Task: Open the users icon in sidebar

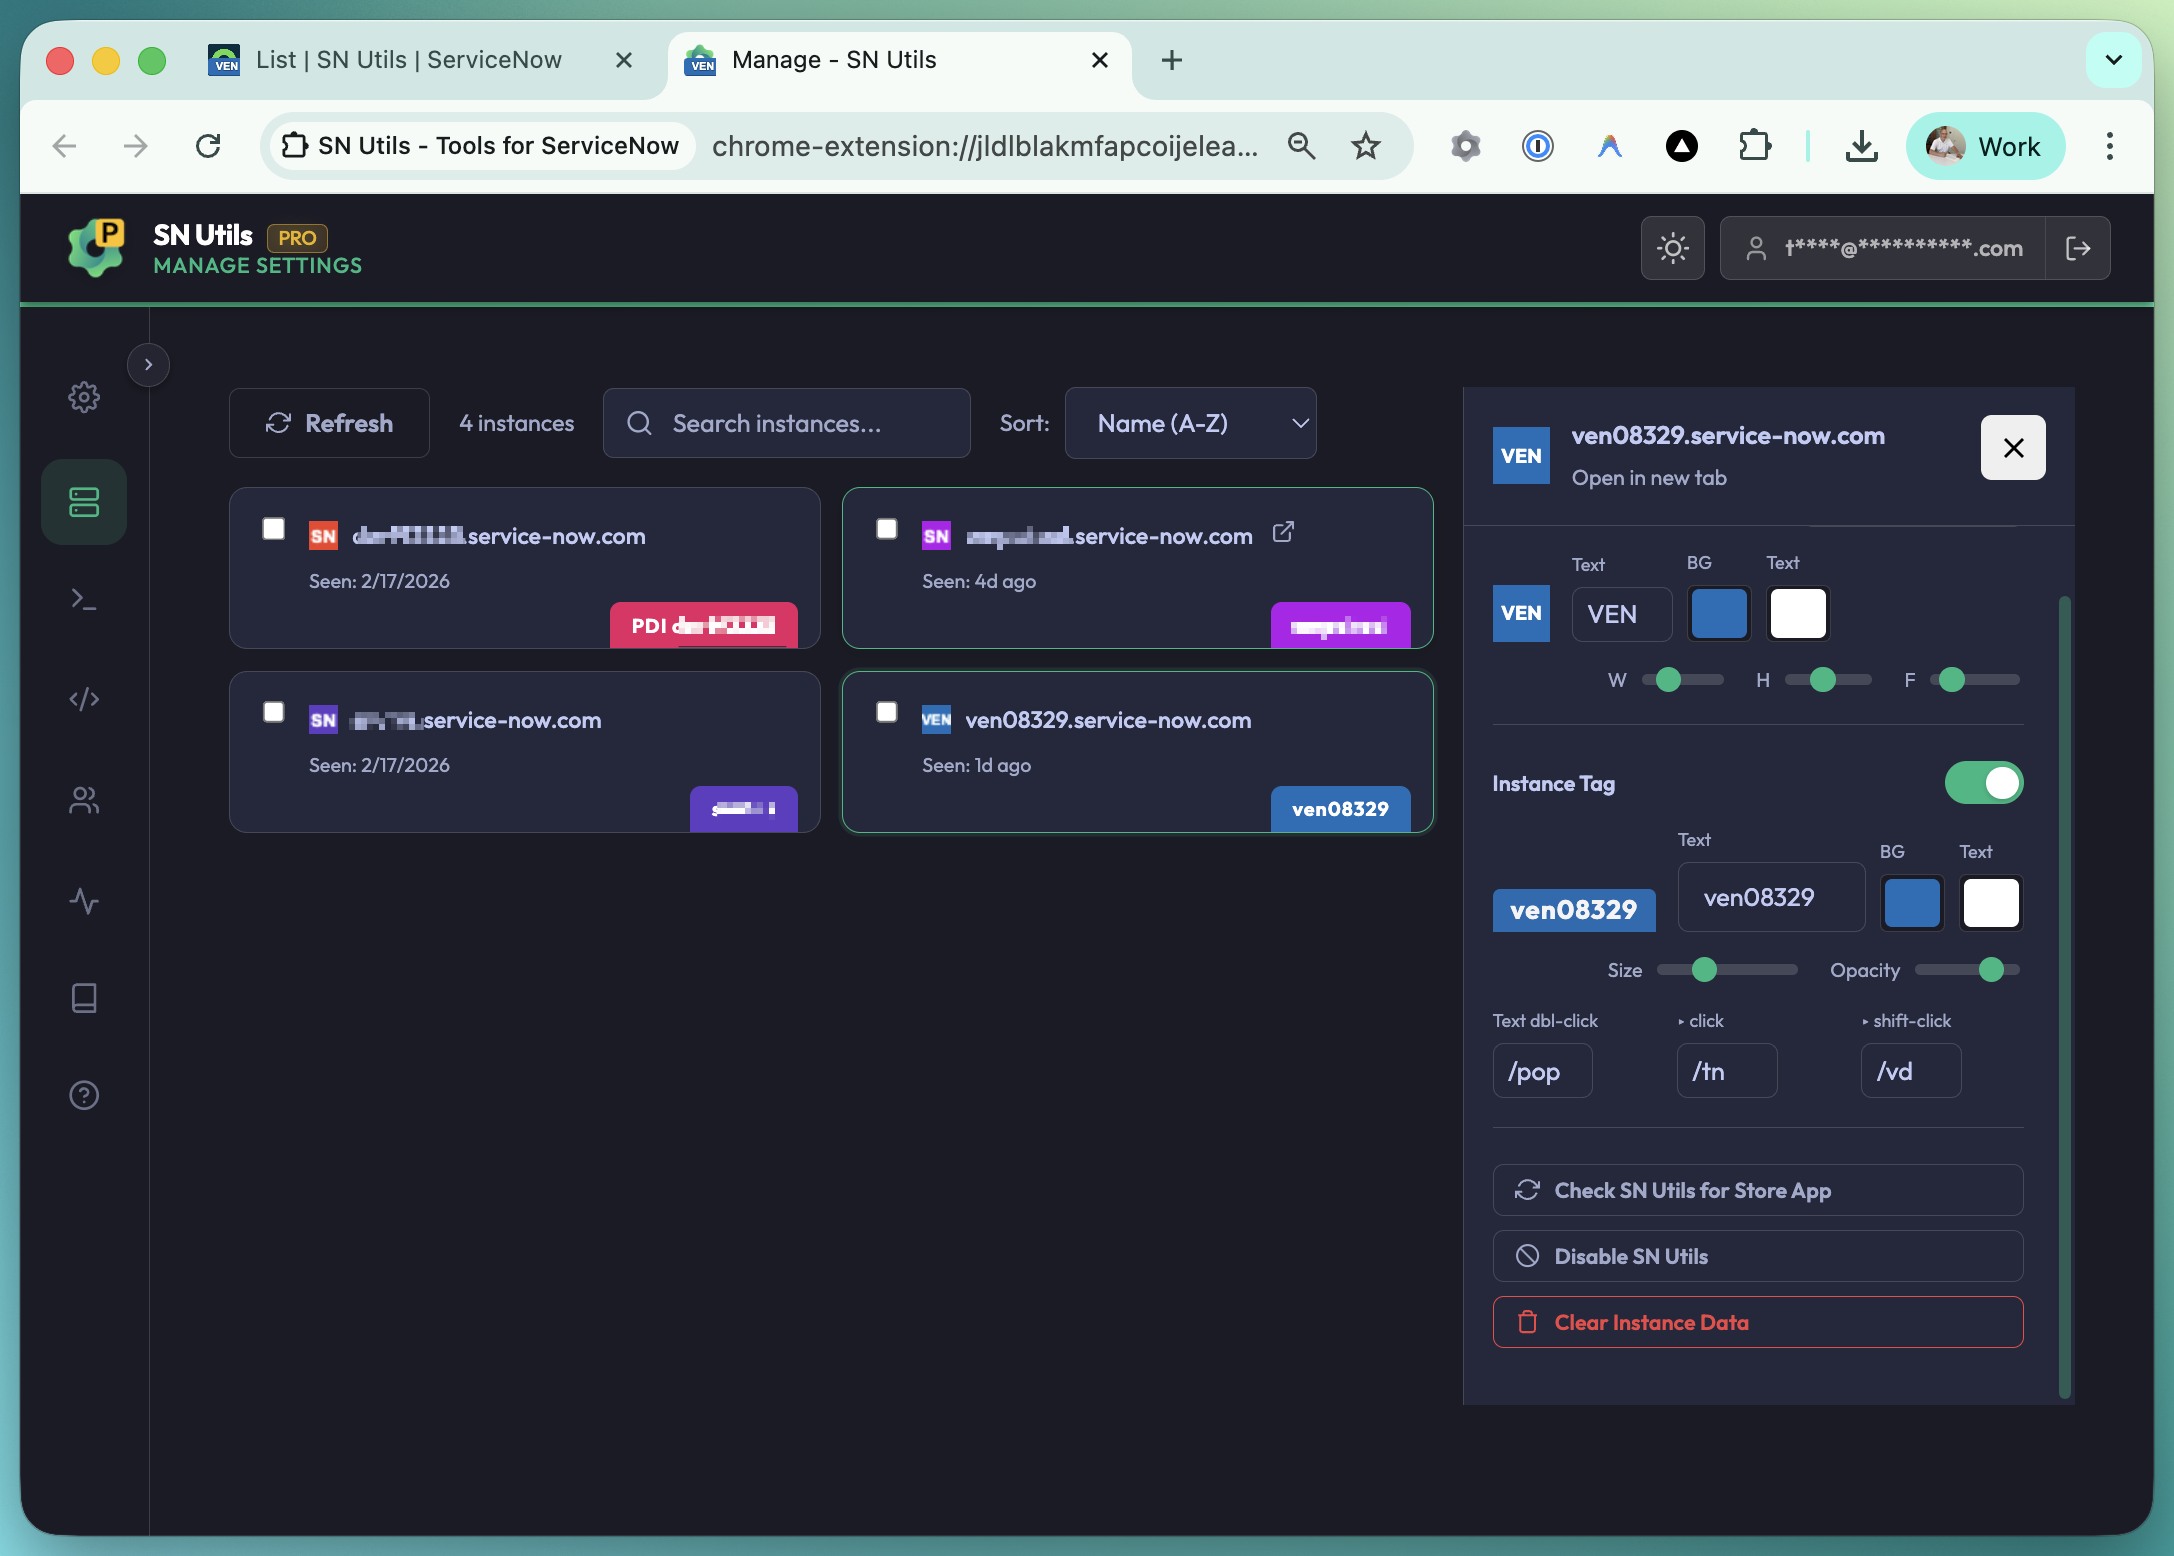Action: 84,800
